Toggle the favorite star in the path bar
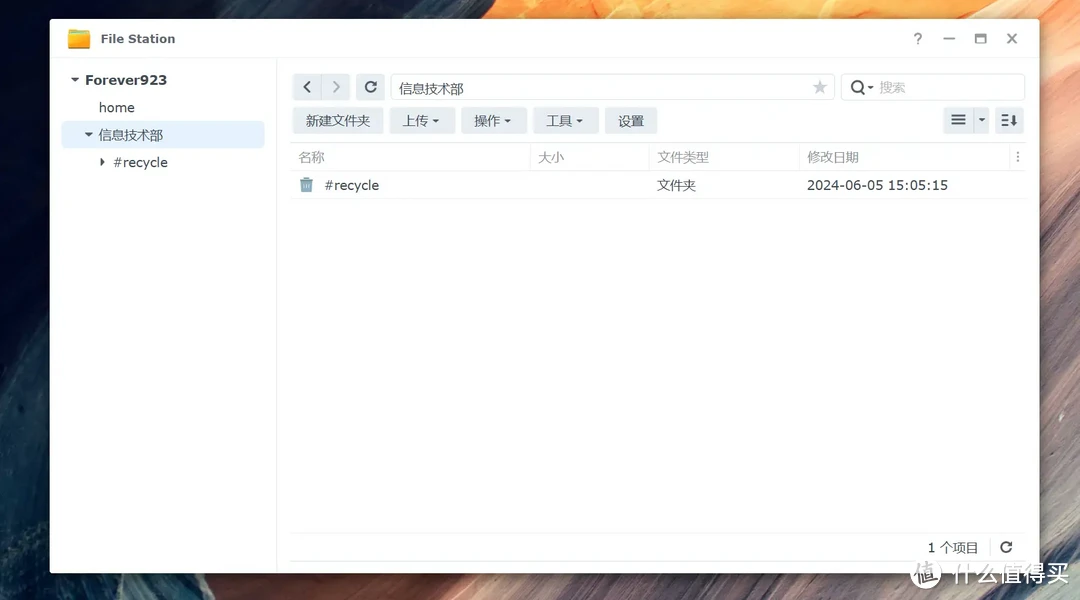Viewport: 1080px width, 600px height. pos(819,87)
